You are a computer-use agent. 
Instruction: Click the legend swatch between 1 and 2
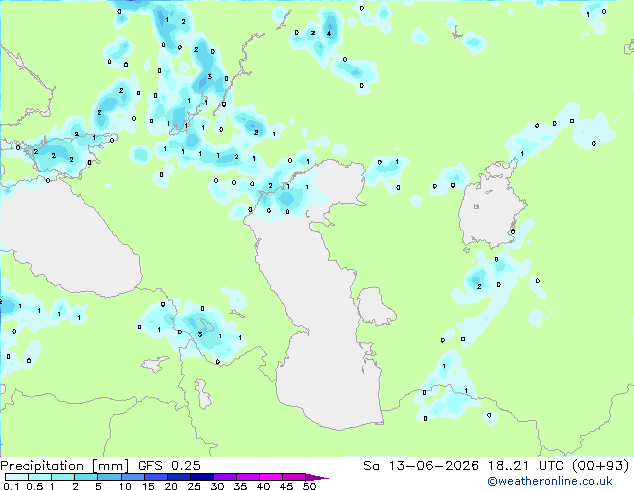pos(63,477)
